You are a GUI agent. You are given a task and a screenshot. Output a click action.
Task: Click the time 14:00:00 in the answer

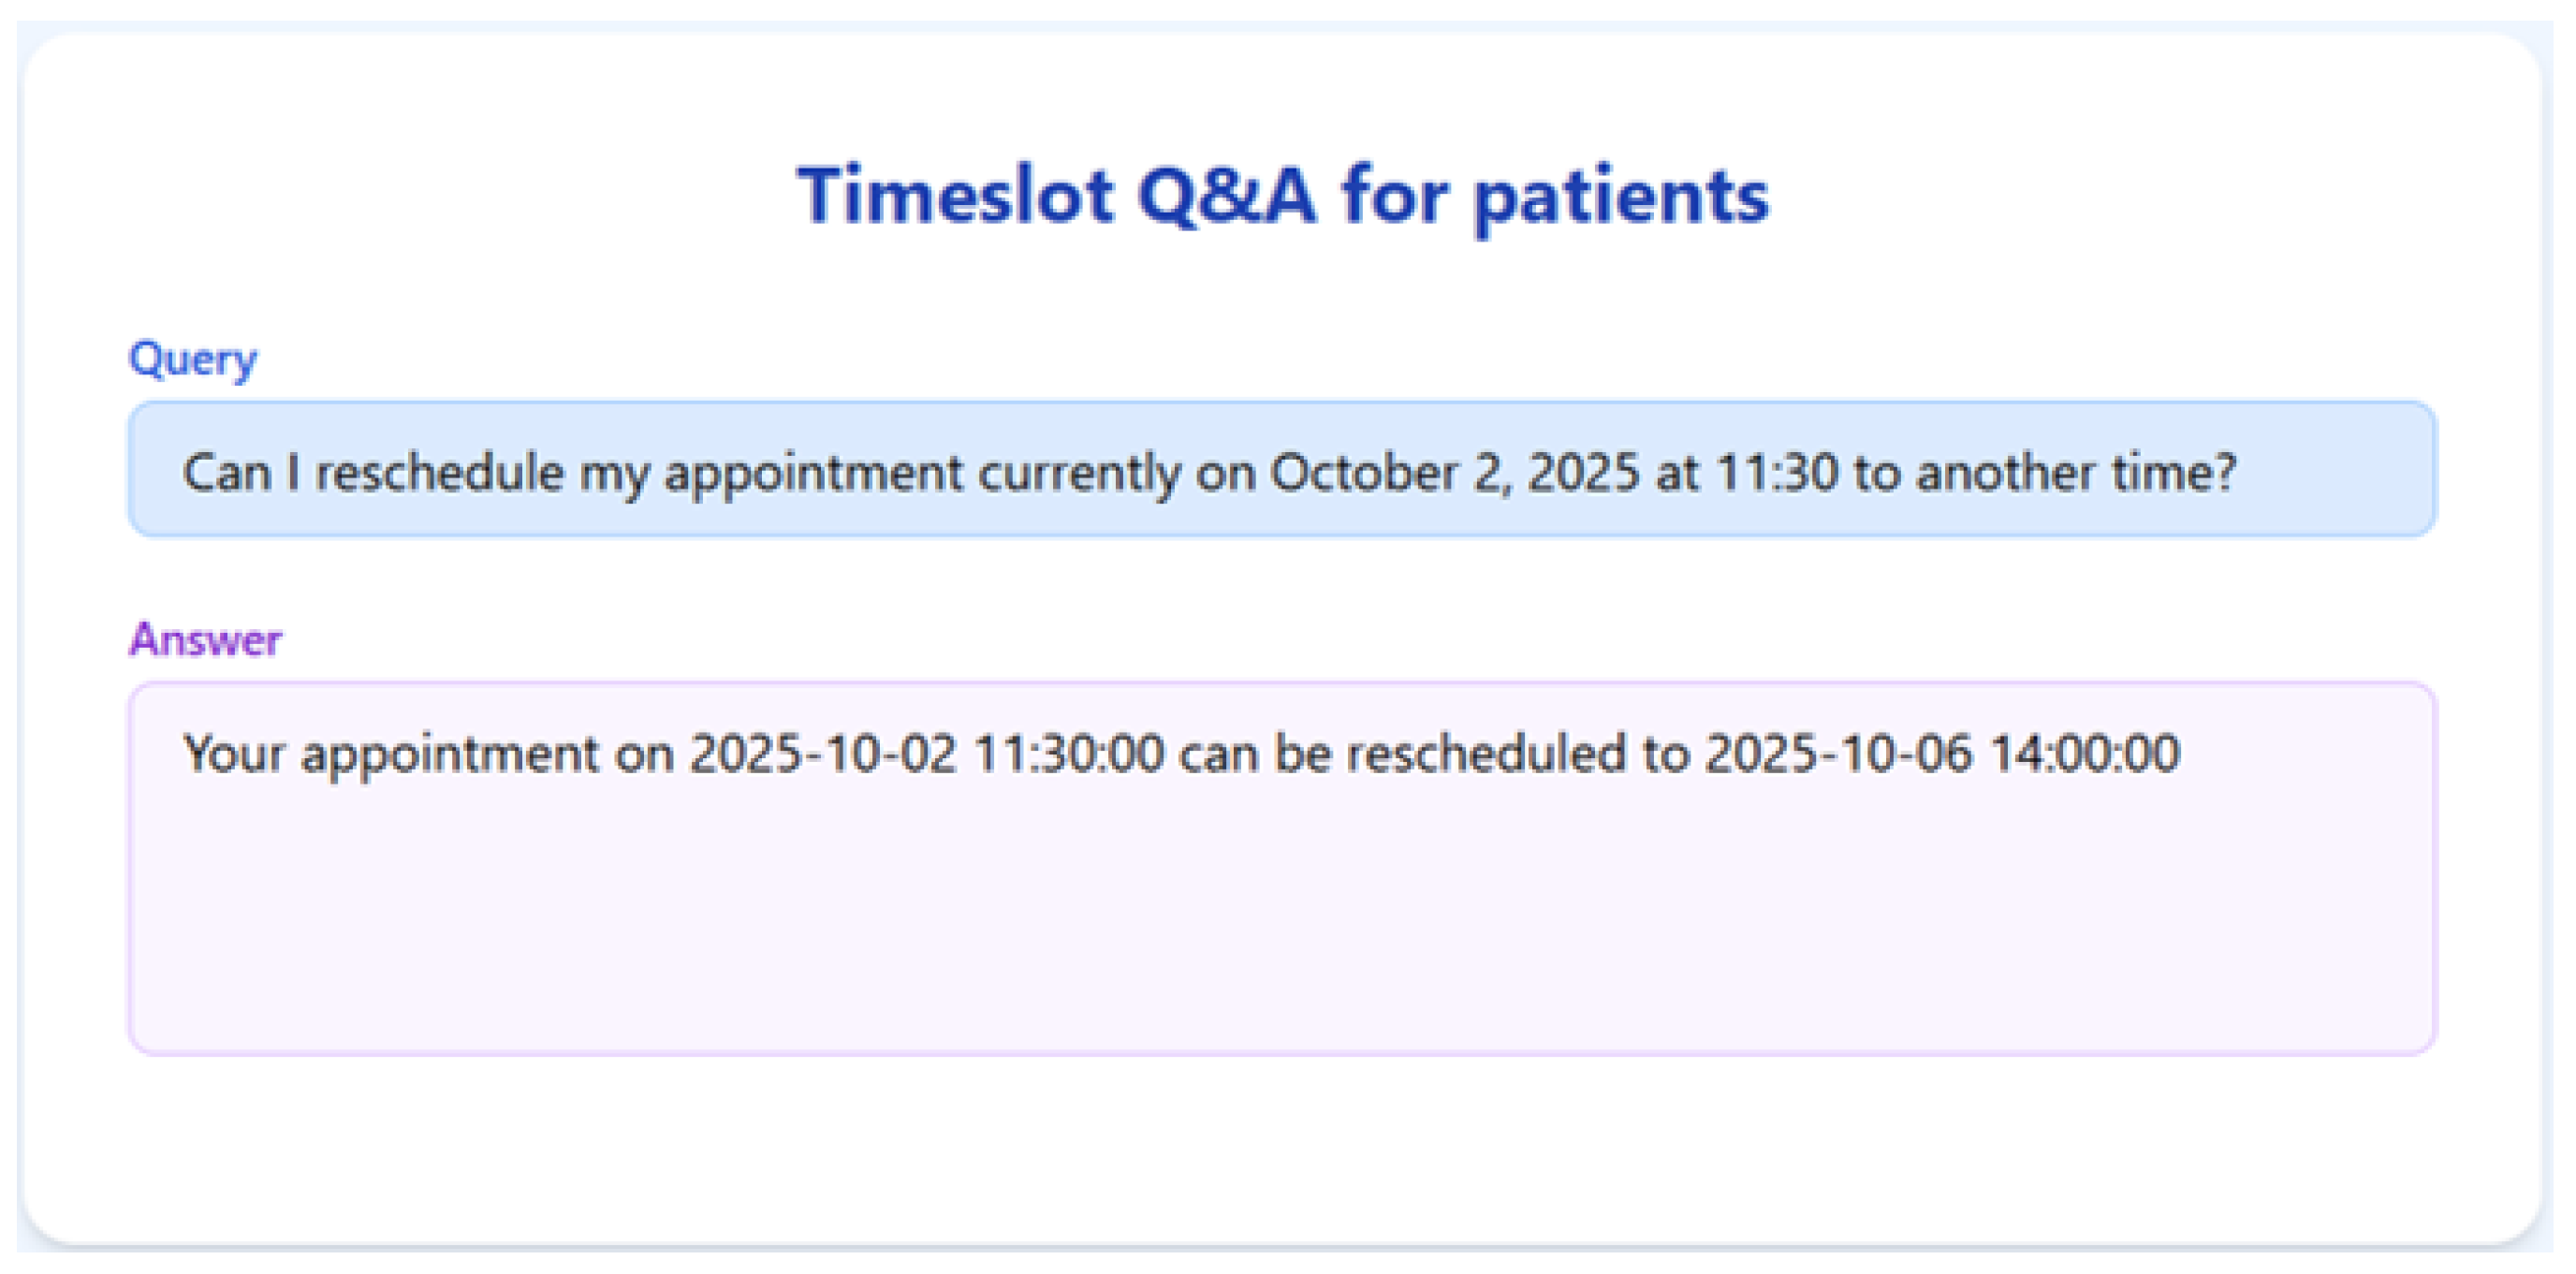(x=2084, y=753)
